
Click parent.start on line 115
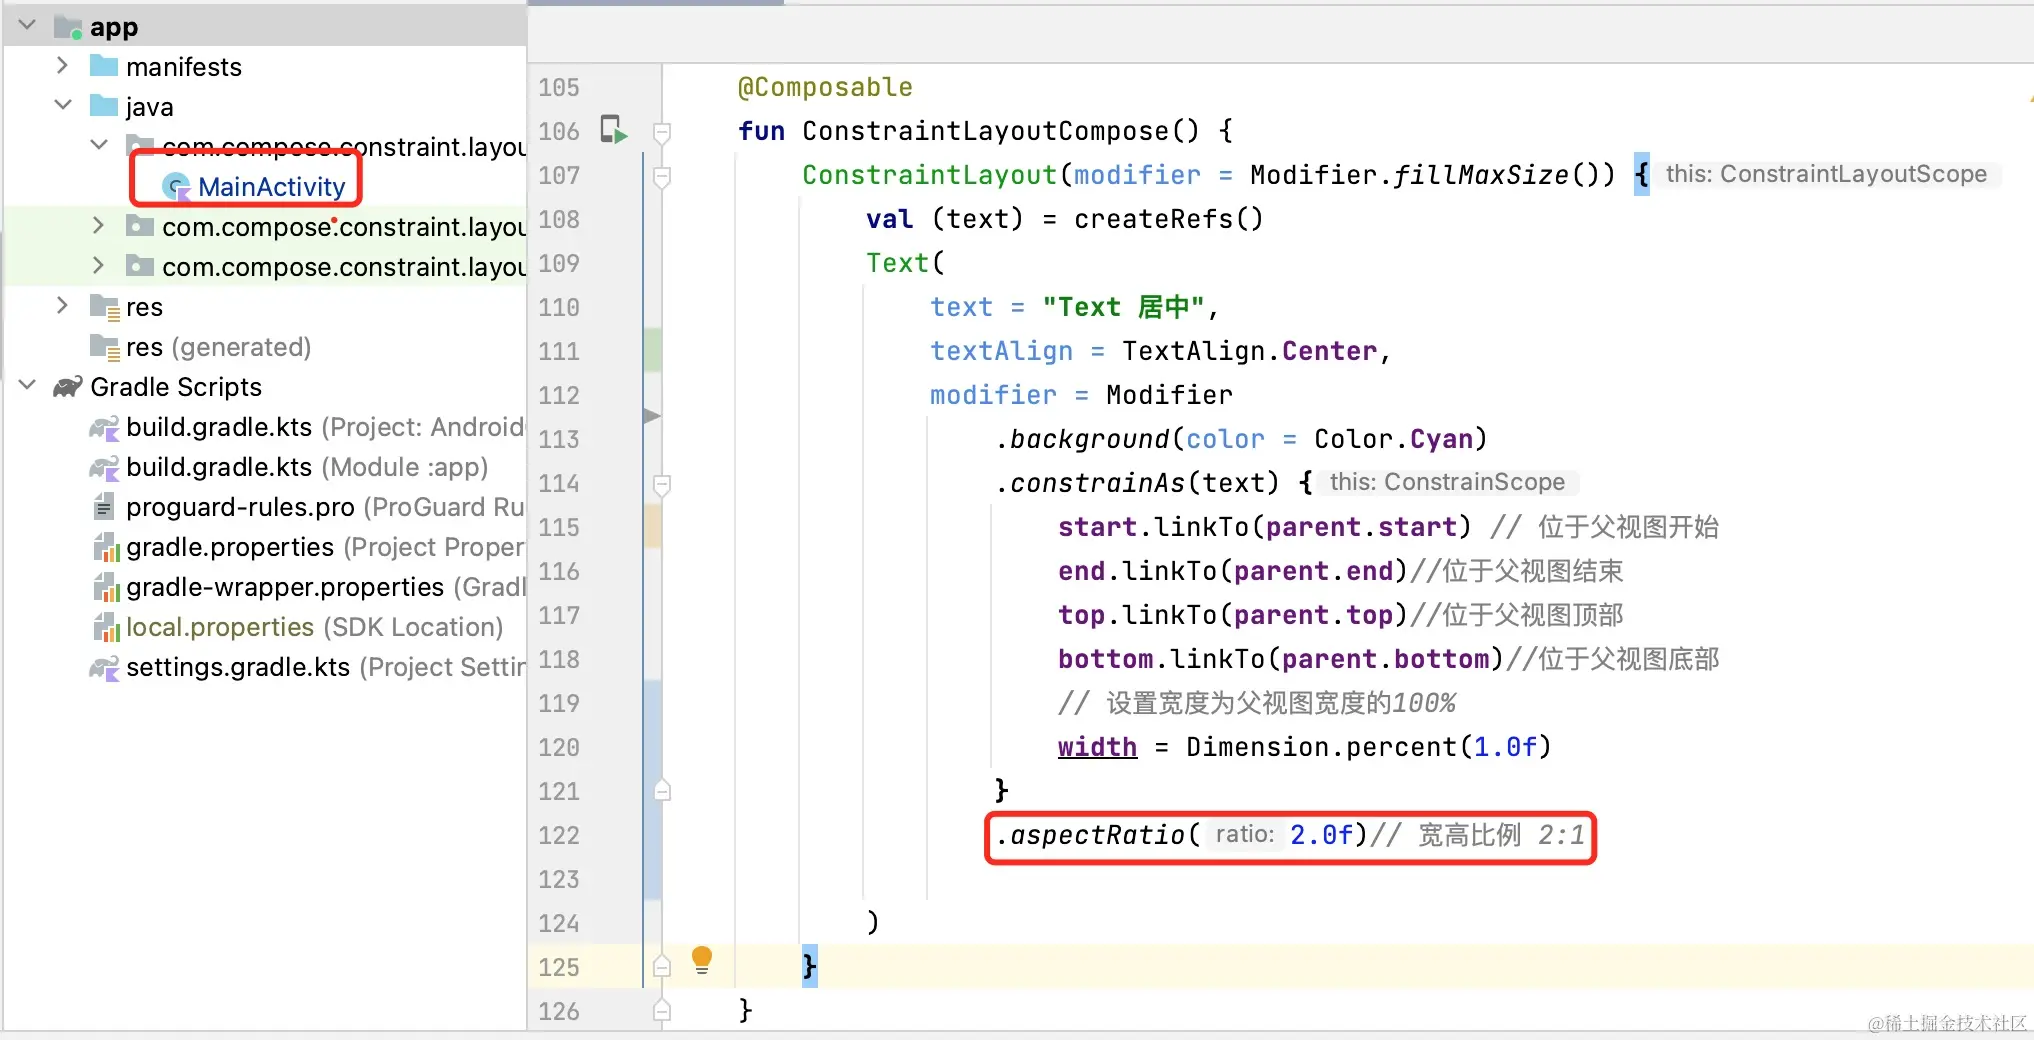click(1361, 528)
